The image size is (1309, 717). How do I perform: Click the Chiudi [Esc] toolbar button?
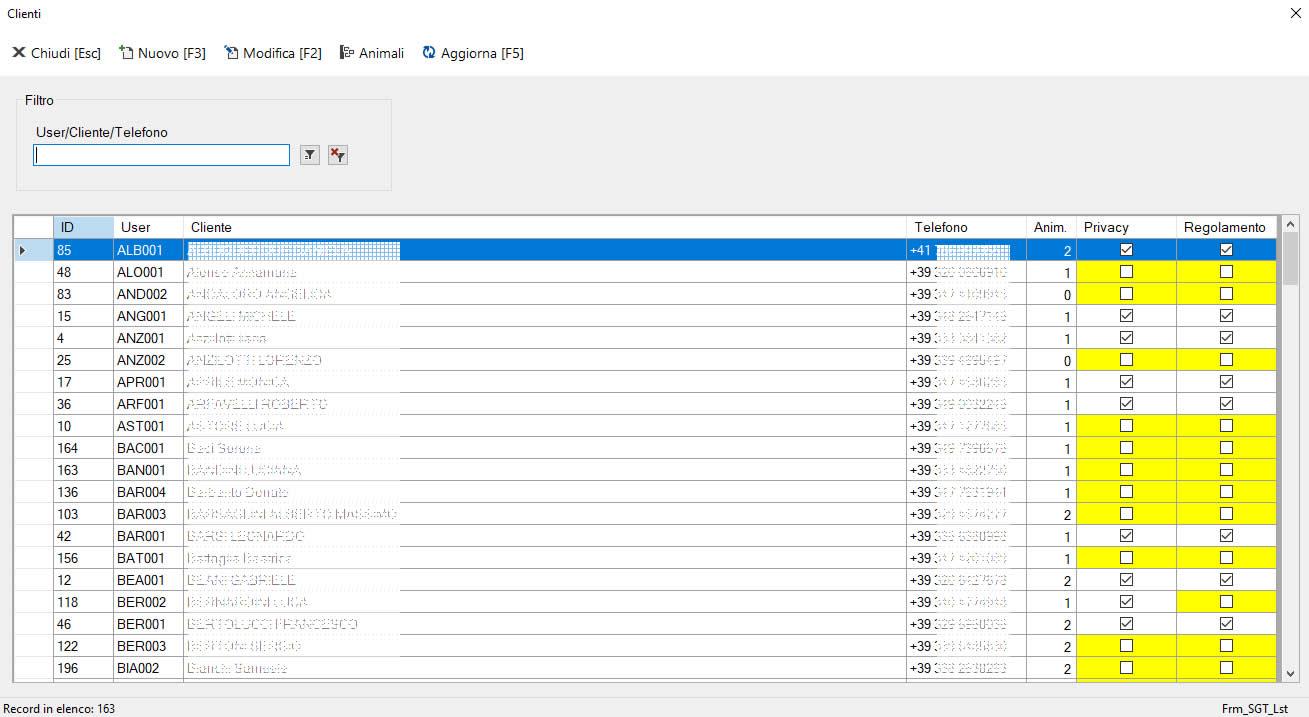click(x=57, y=53)
